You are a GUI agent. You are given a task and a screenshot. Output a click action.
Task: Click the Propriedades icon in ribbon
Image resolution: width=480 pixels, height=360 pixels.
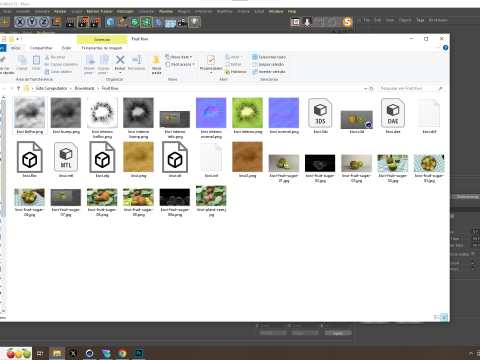(x=211, y=63)
